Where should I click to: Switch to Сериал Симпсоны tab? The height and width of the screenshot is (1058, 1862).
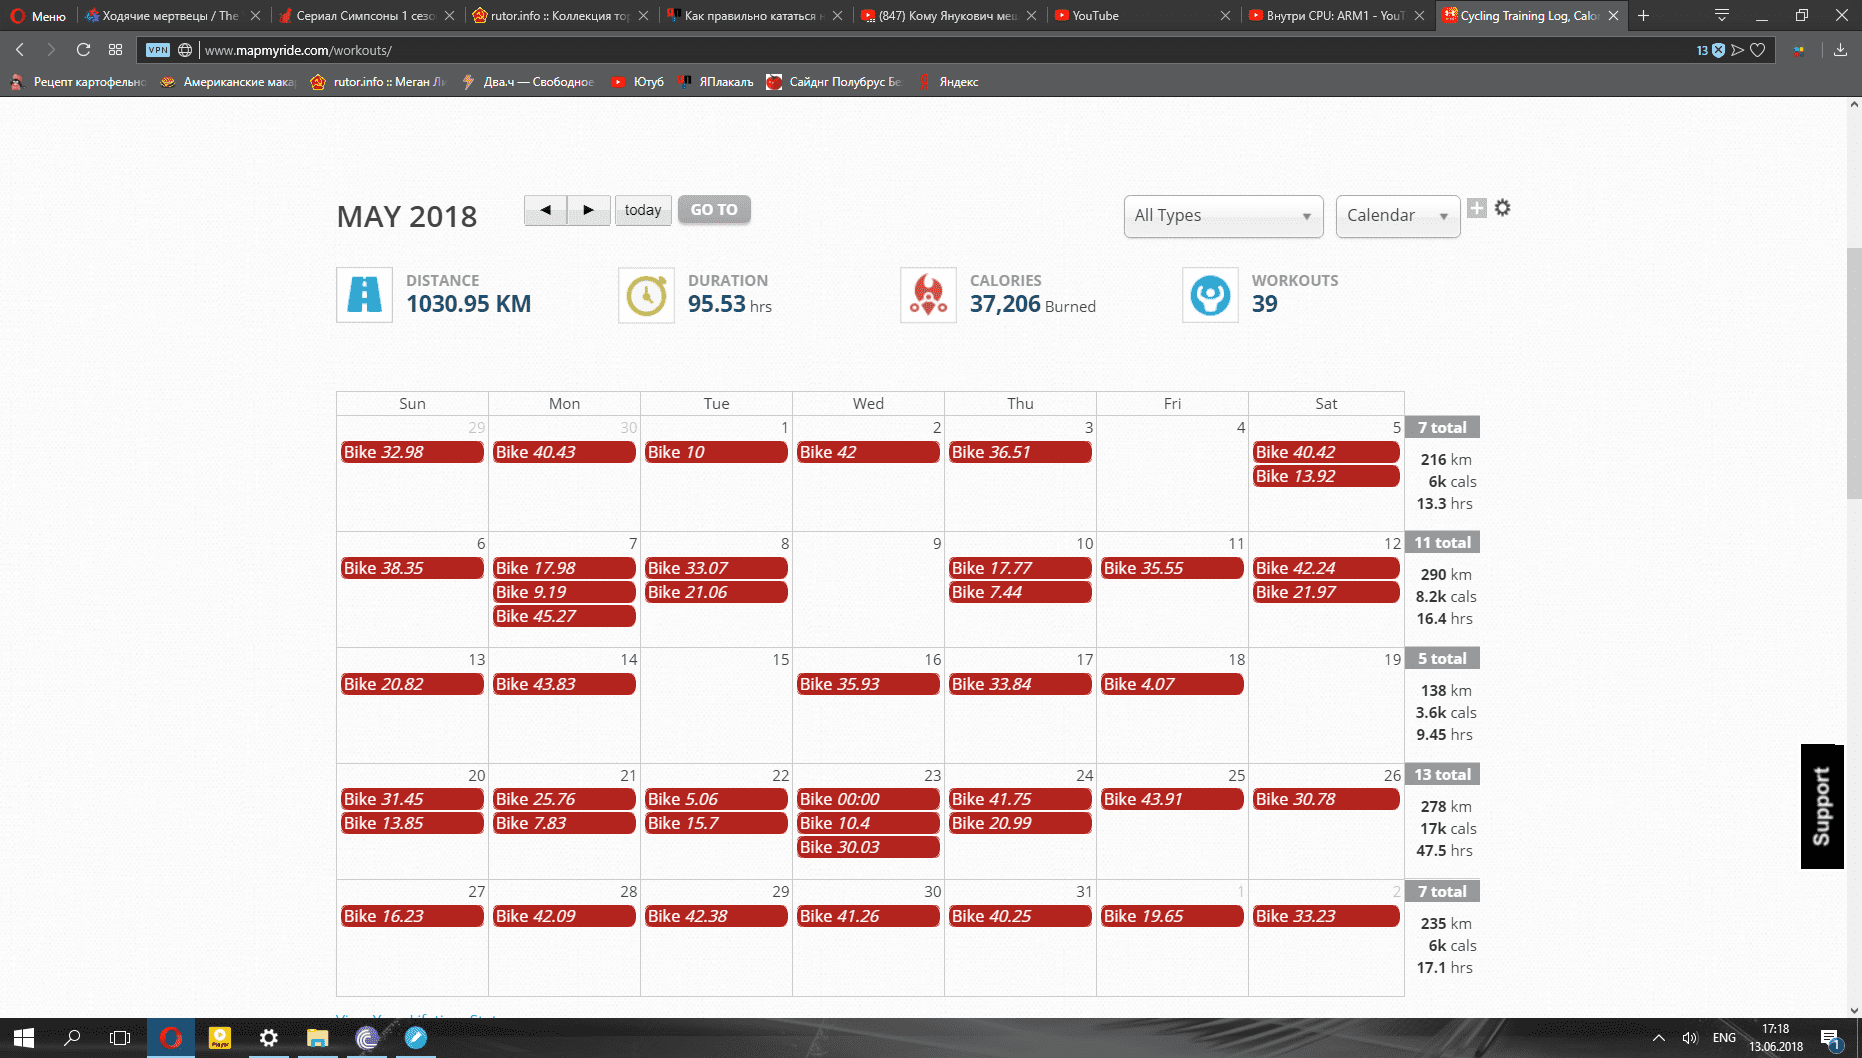click(364, 16)
